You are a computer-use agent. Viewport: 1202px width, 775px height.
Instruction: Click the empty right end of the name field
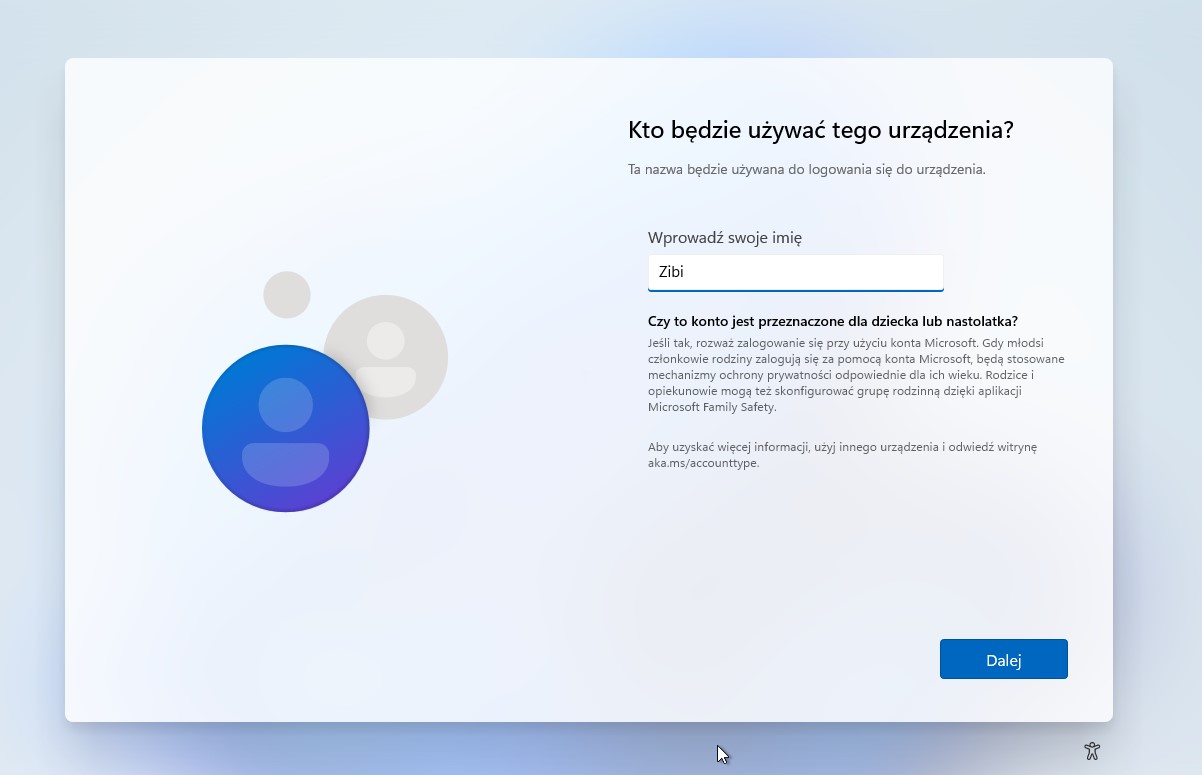point(900,272)
